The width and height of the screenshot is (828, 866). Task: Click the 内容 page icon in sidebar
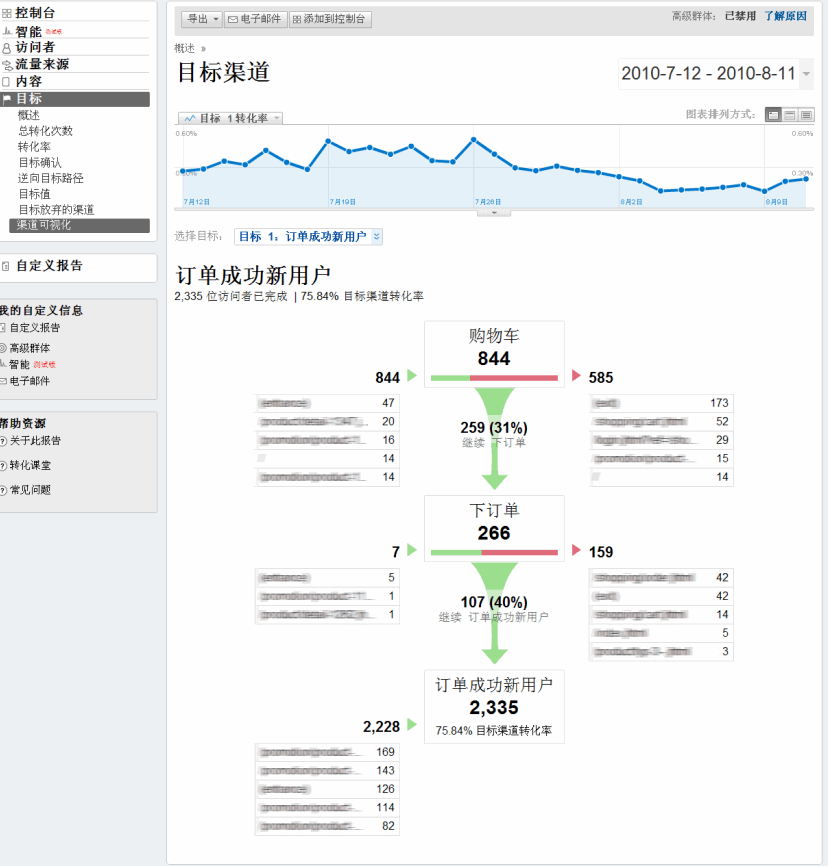[7, 82]
